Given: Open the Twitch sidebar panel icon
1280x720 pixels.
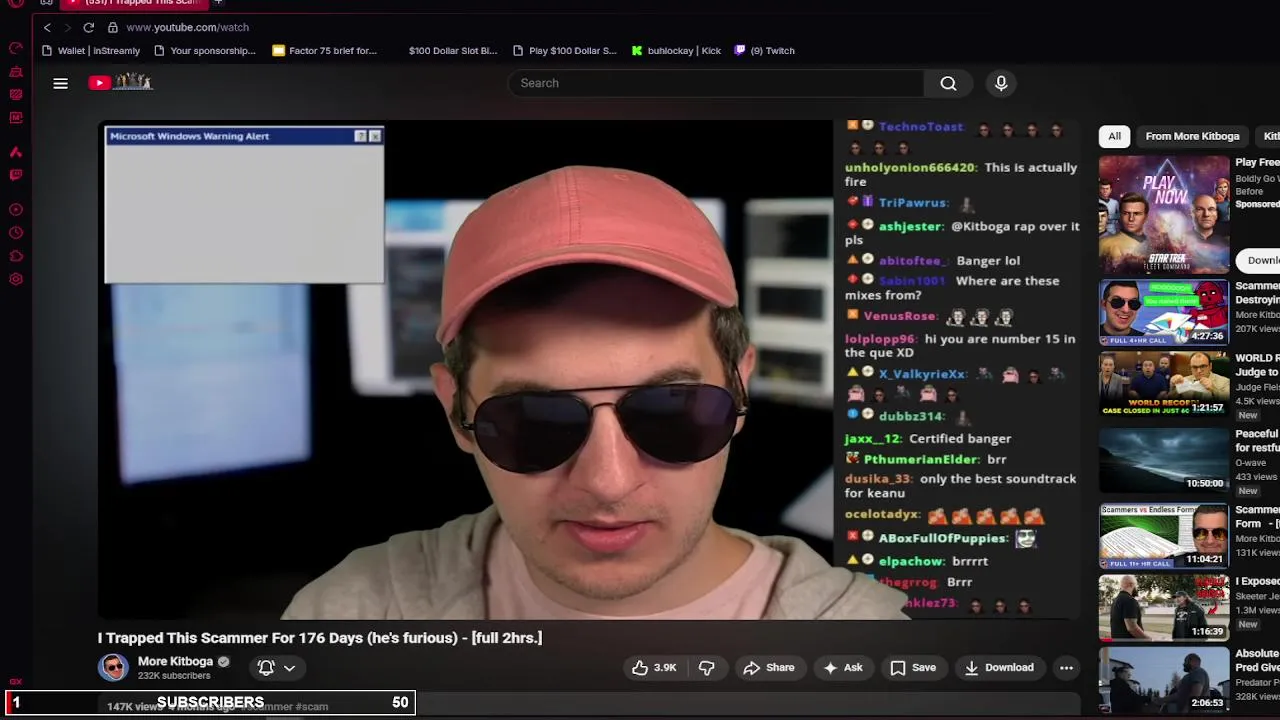Looking at the screenshot, I should tap(16, 175).
